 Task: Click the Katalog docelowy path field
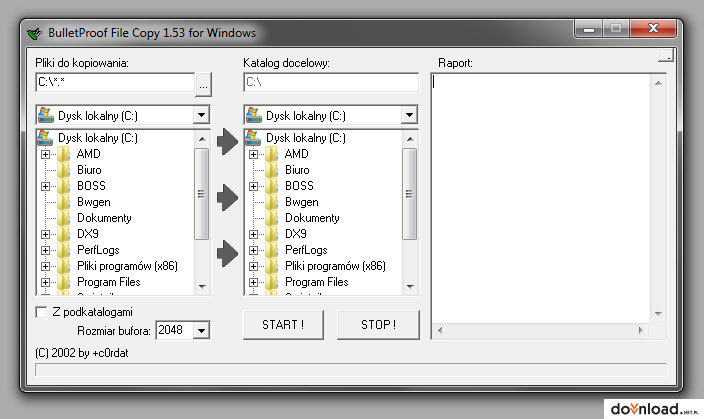(x=331, y=83)
